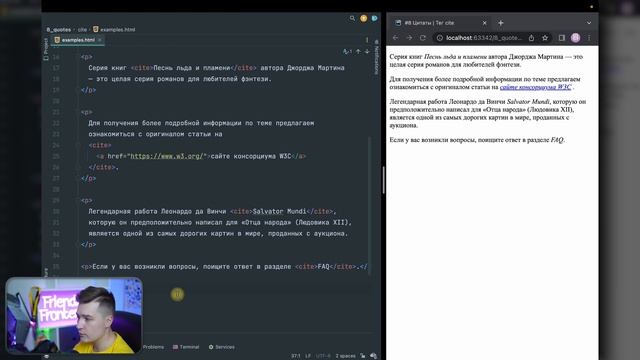Click 'Salvator Mundi' italic text in browser
Screen dimensions: 640x360
(528, 102)
